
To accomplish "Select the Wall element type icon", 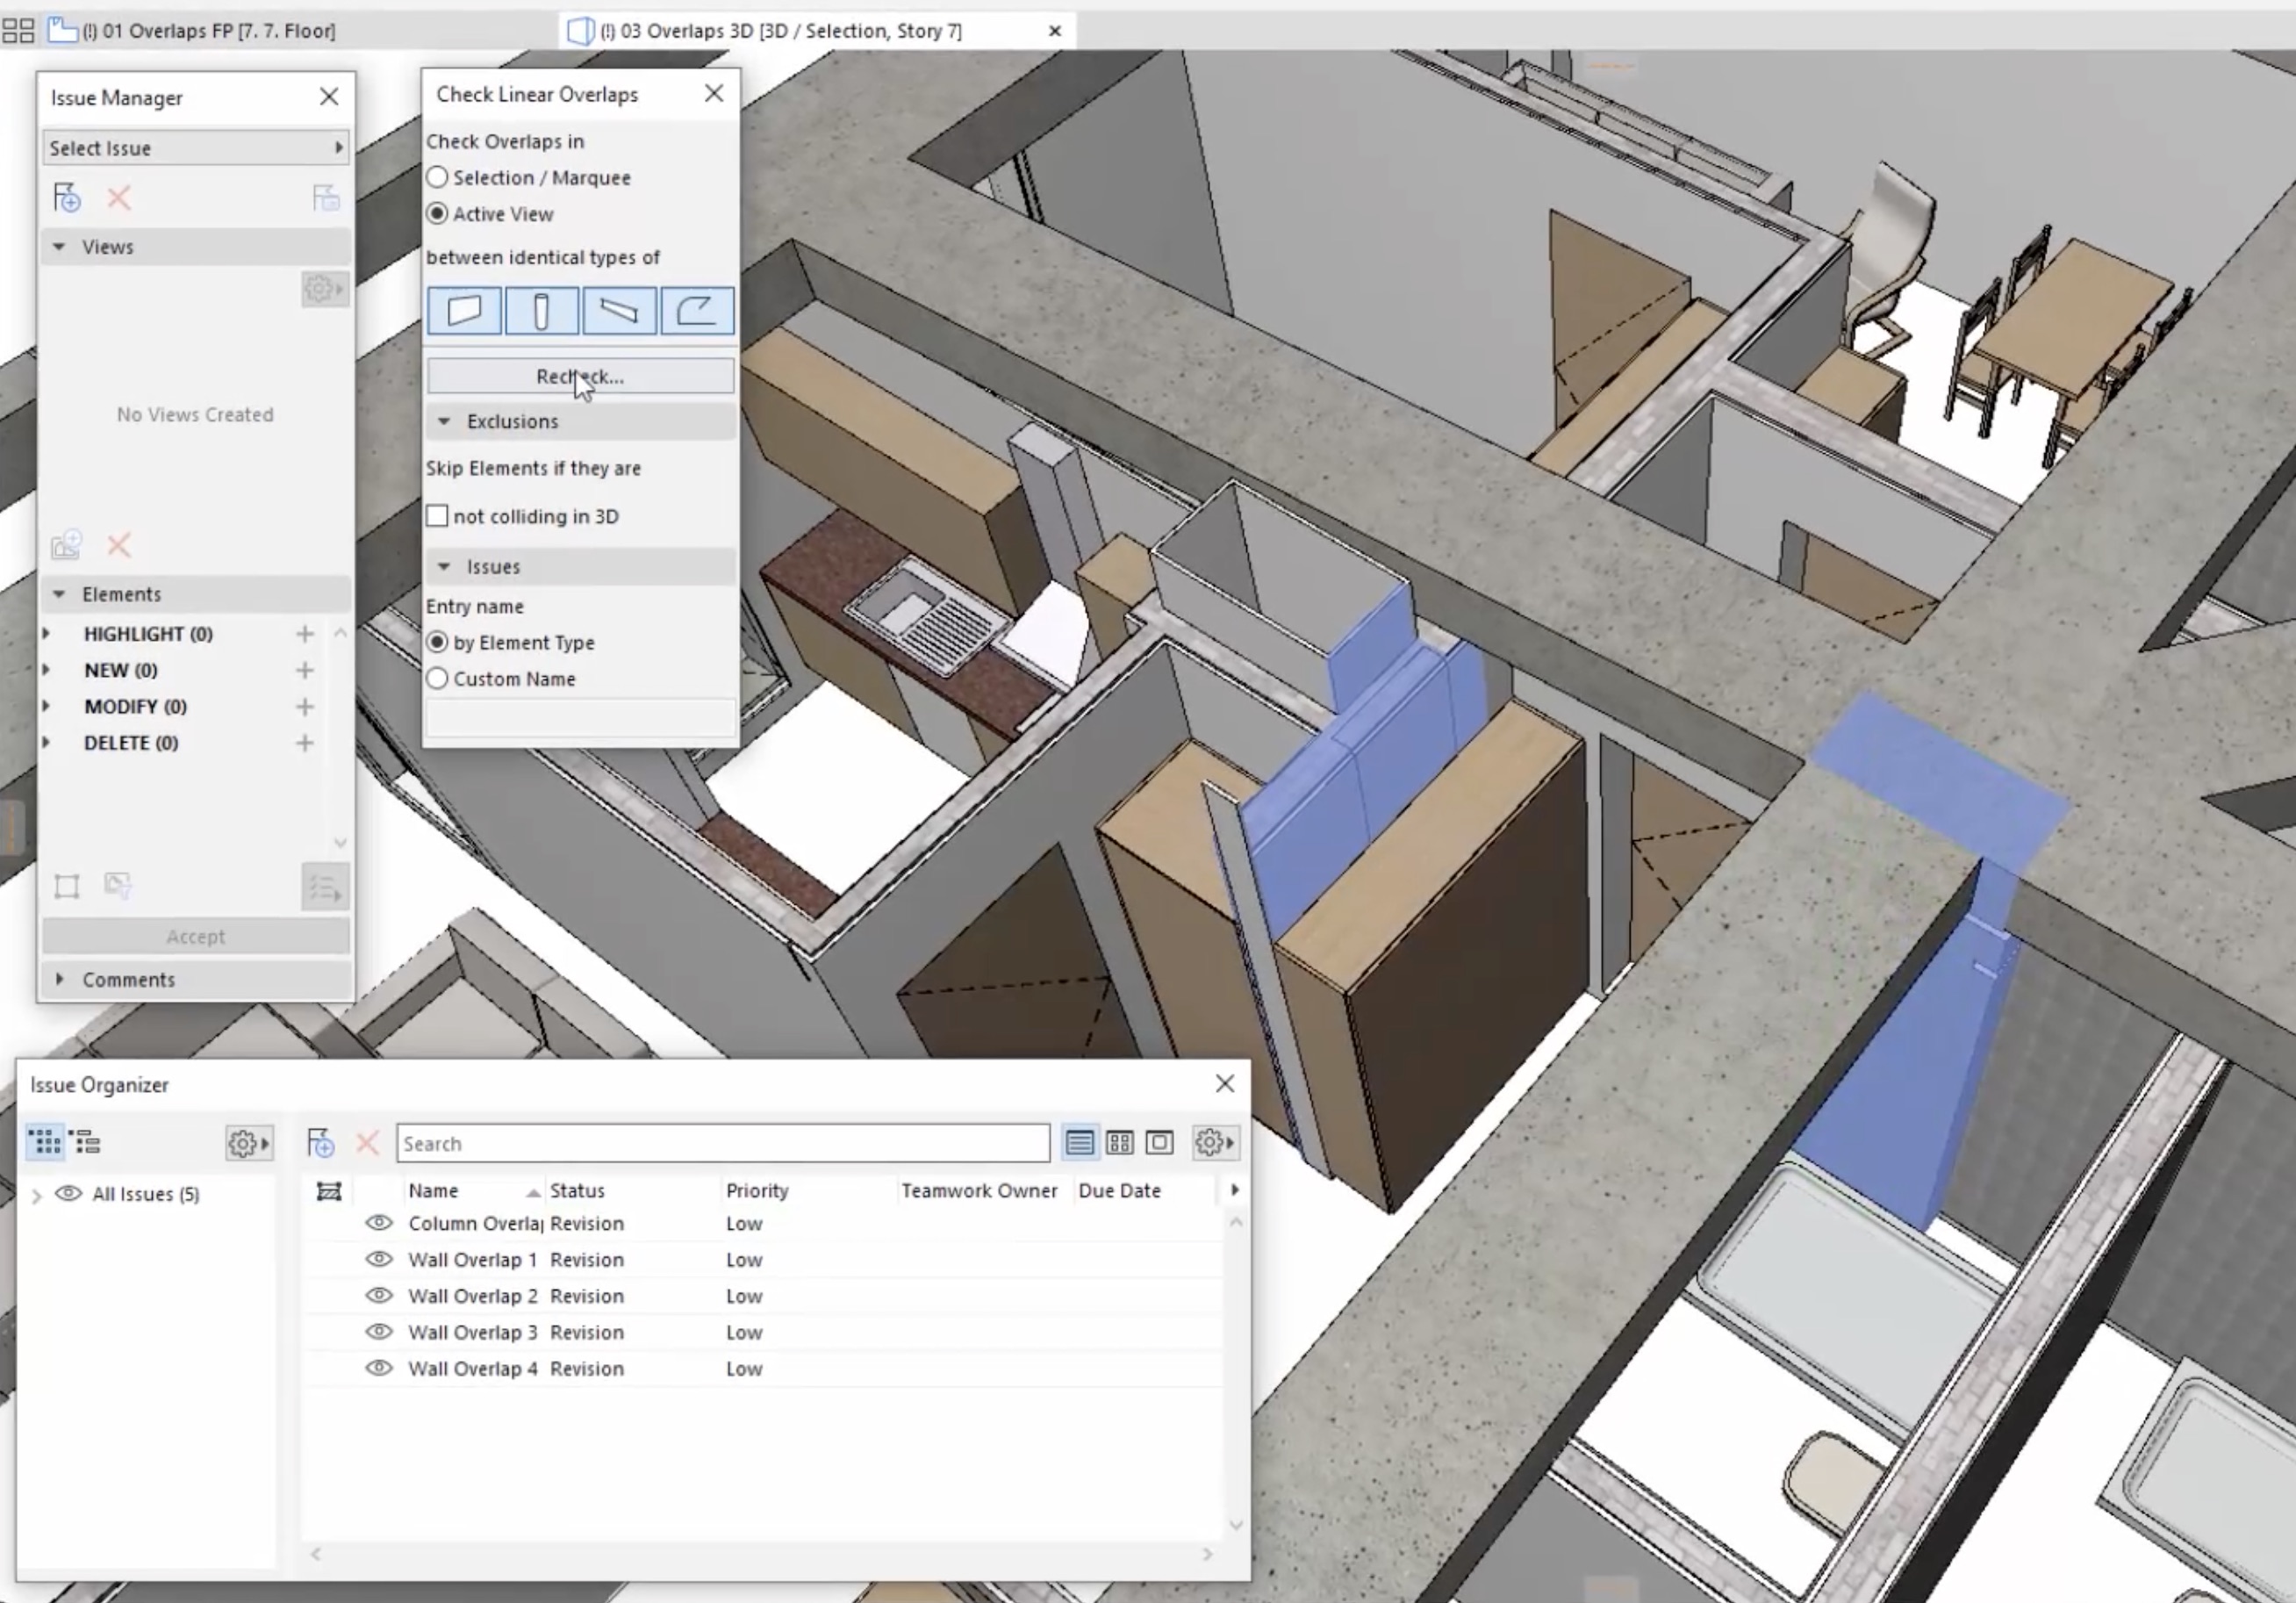I will pos(464,311).
